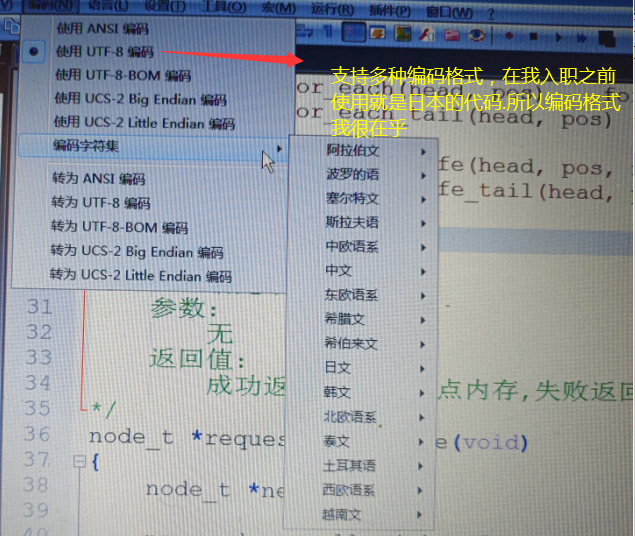Click the copy icon at toolbar left

click(11, 26)
